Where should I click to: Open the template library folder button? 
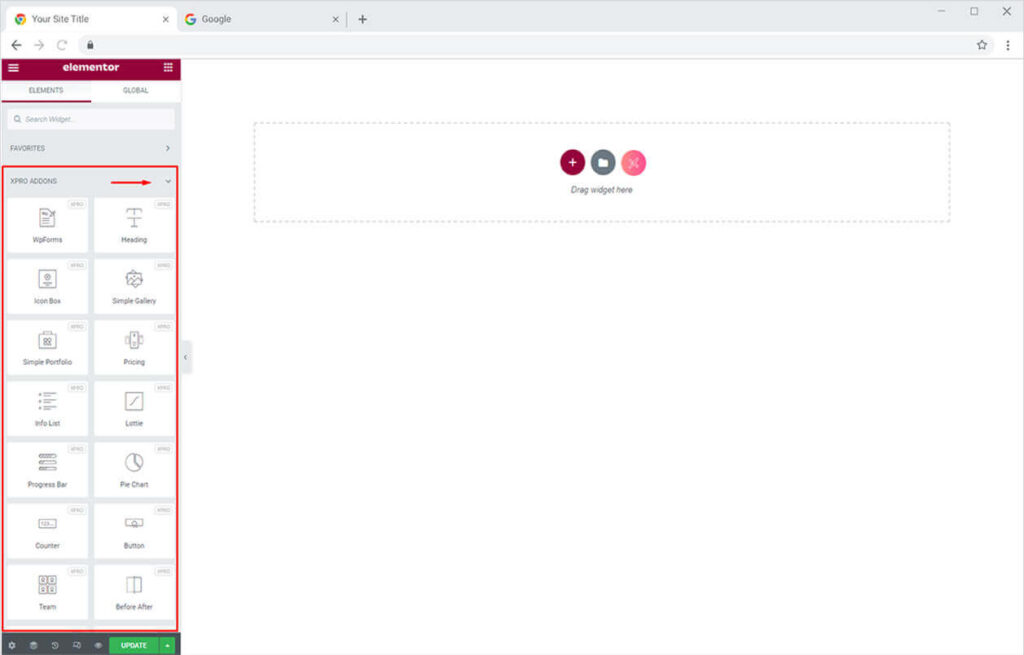coord(602,162)
